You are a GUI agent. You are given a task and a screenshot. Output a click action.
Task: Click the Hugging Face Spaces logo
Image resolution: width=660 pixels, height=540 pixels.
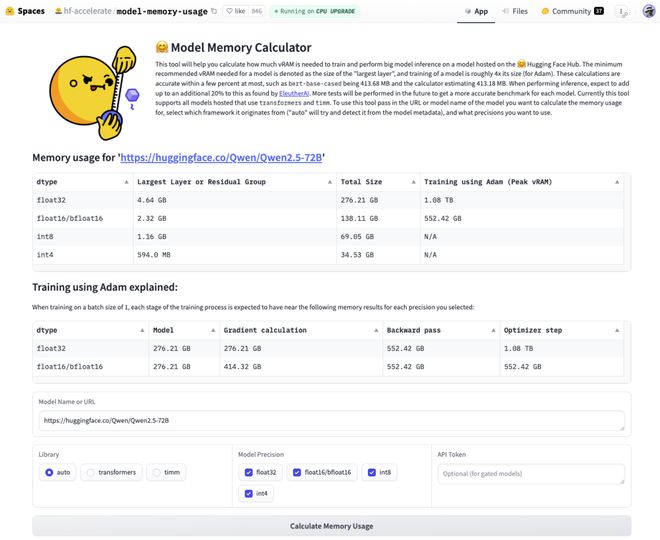pyautogui.click(x=10, y=11)
